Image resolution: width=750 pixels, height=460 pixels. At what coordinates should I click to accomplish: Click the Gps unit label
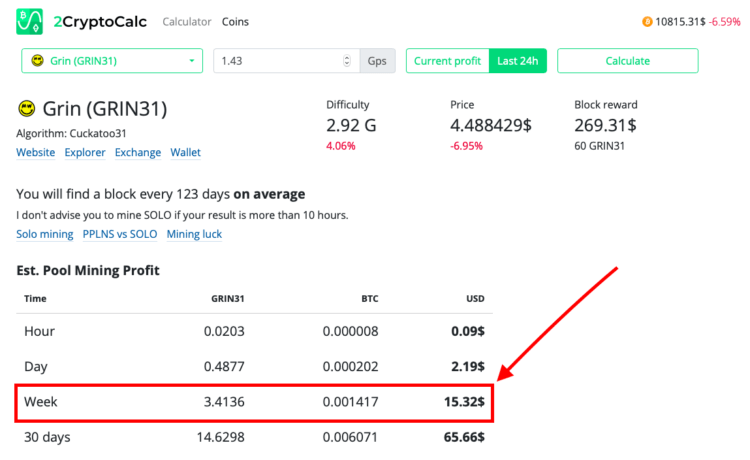point(377,61)
